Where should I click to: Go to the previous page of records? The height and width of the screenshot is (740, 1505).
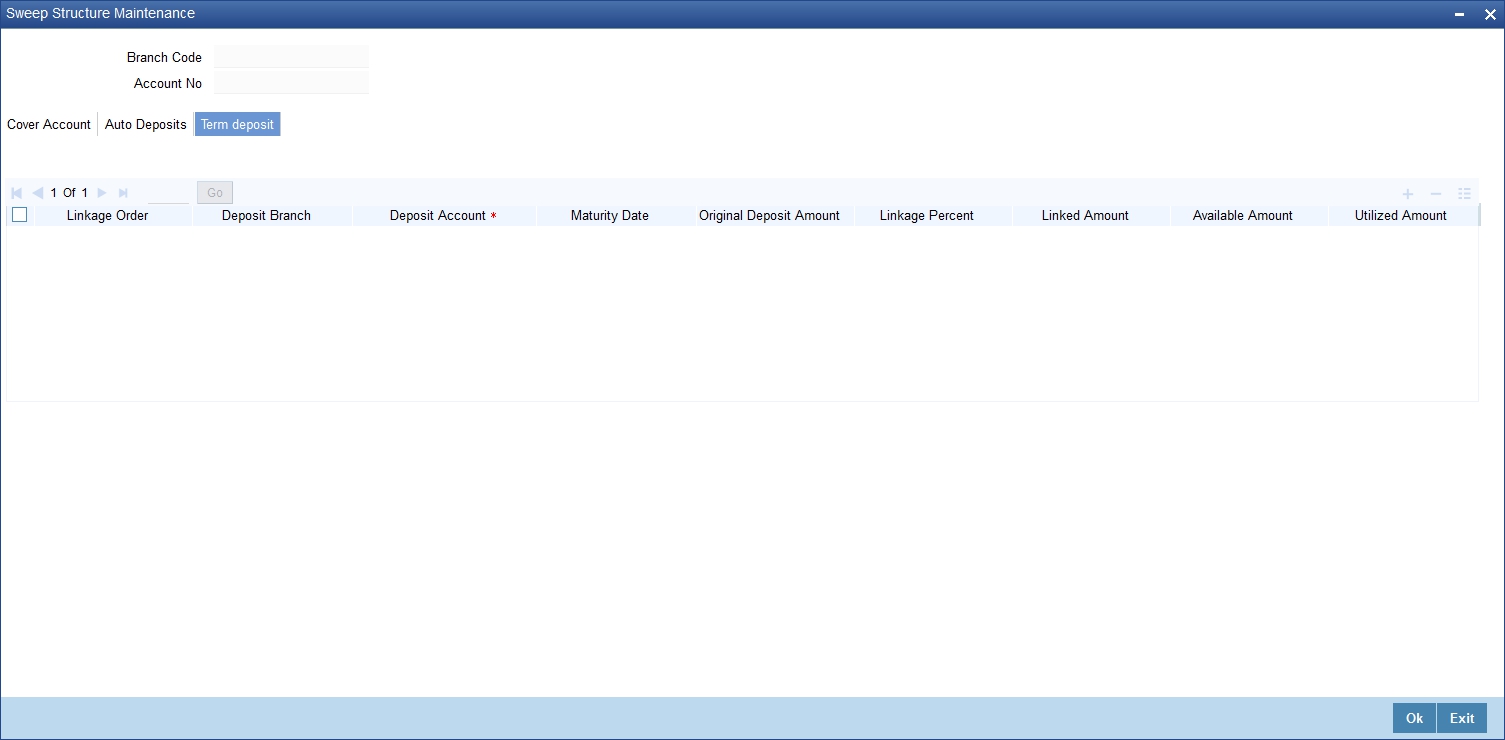[x=38, y=192]
